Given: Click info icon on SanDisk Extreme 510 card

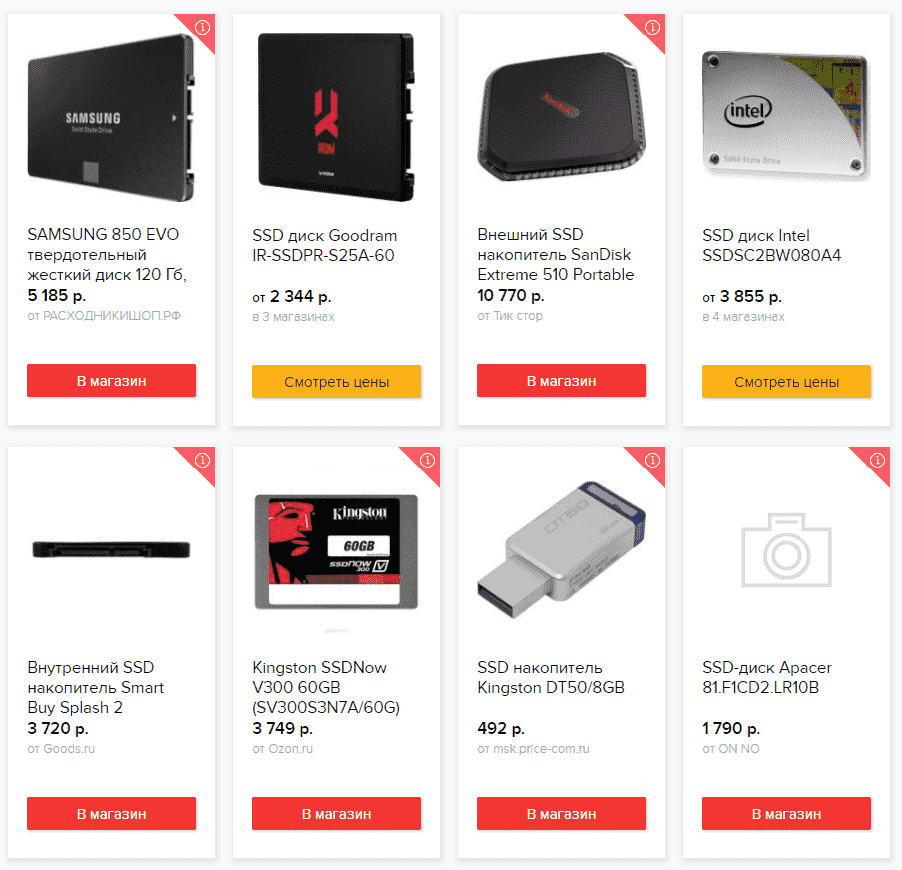Looking at the screenshot, I should click(x=652, y=27).
